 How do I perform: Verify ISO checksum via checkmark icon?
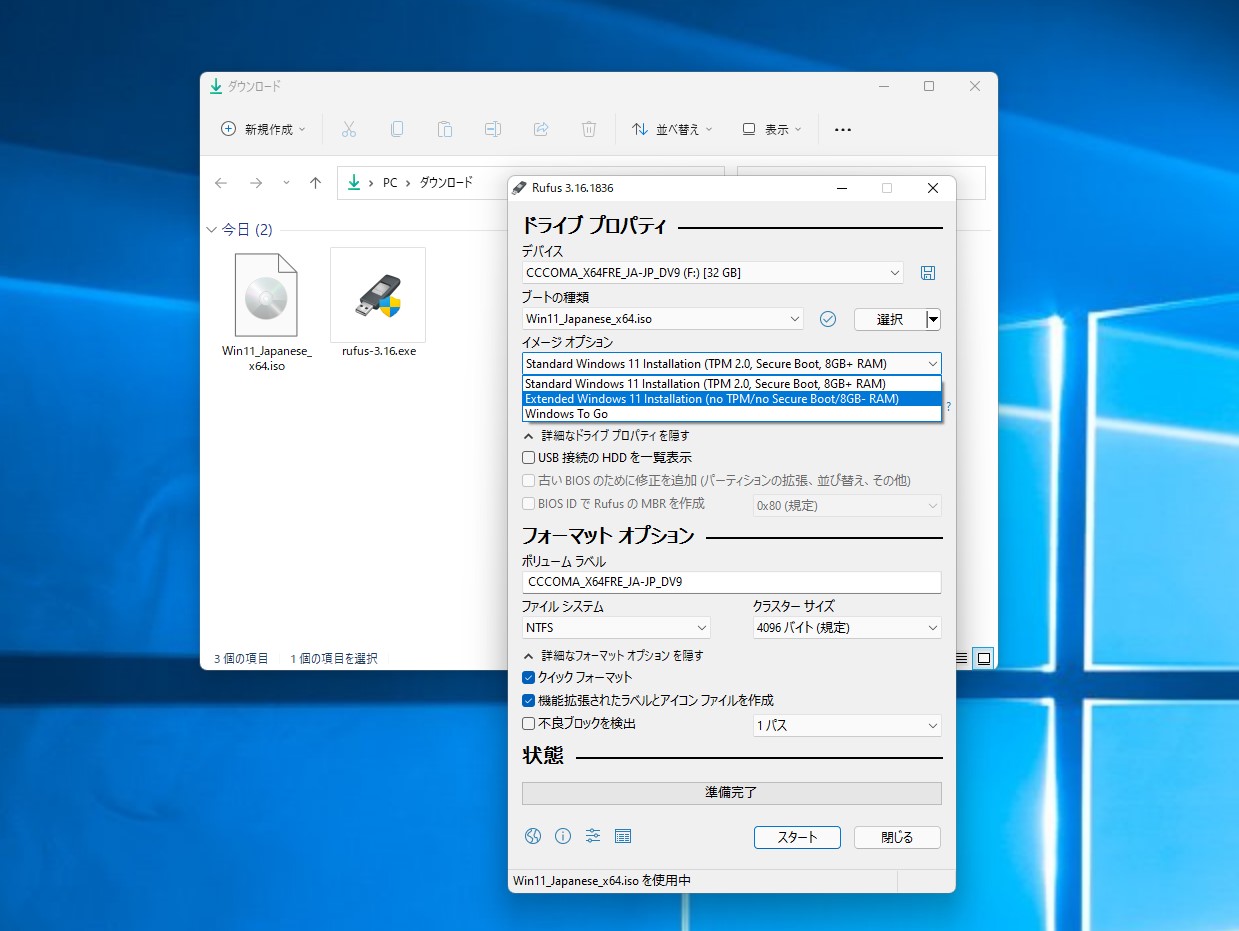coord(828,318)
